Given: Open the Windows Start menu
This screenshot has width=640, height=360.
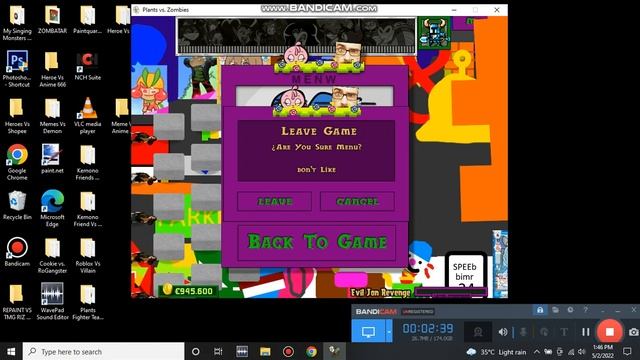Looking at the screenshot, I should point(11,351).
